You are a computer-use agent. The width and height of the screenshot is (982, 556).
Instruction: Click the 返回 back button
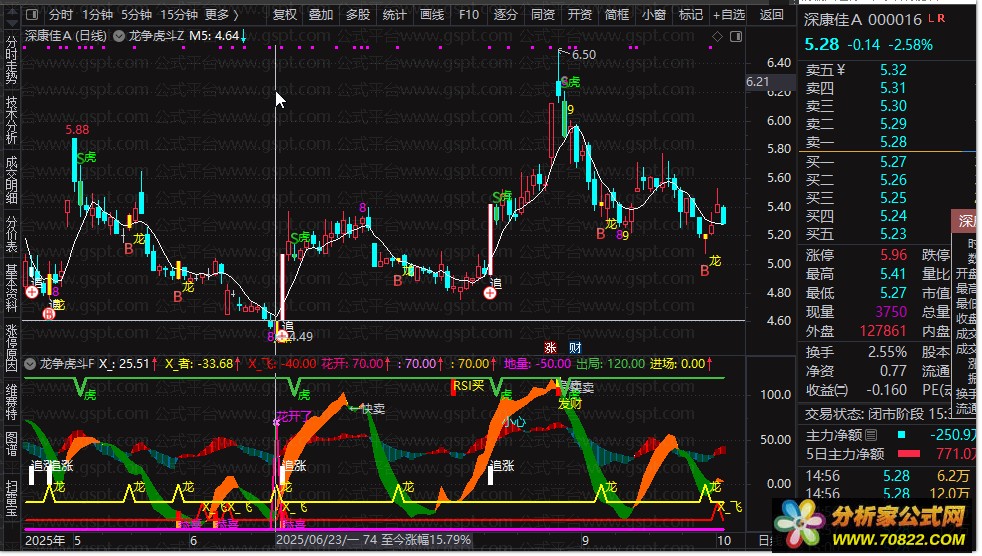tap(772, 14)
